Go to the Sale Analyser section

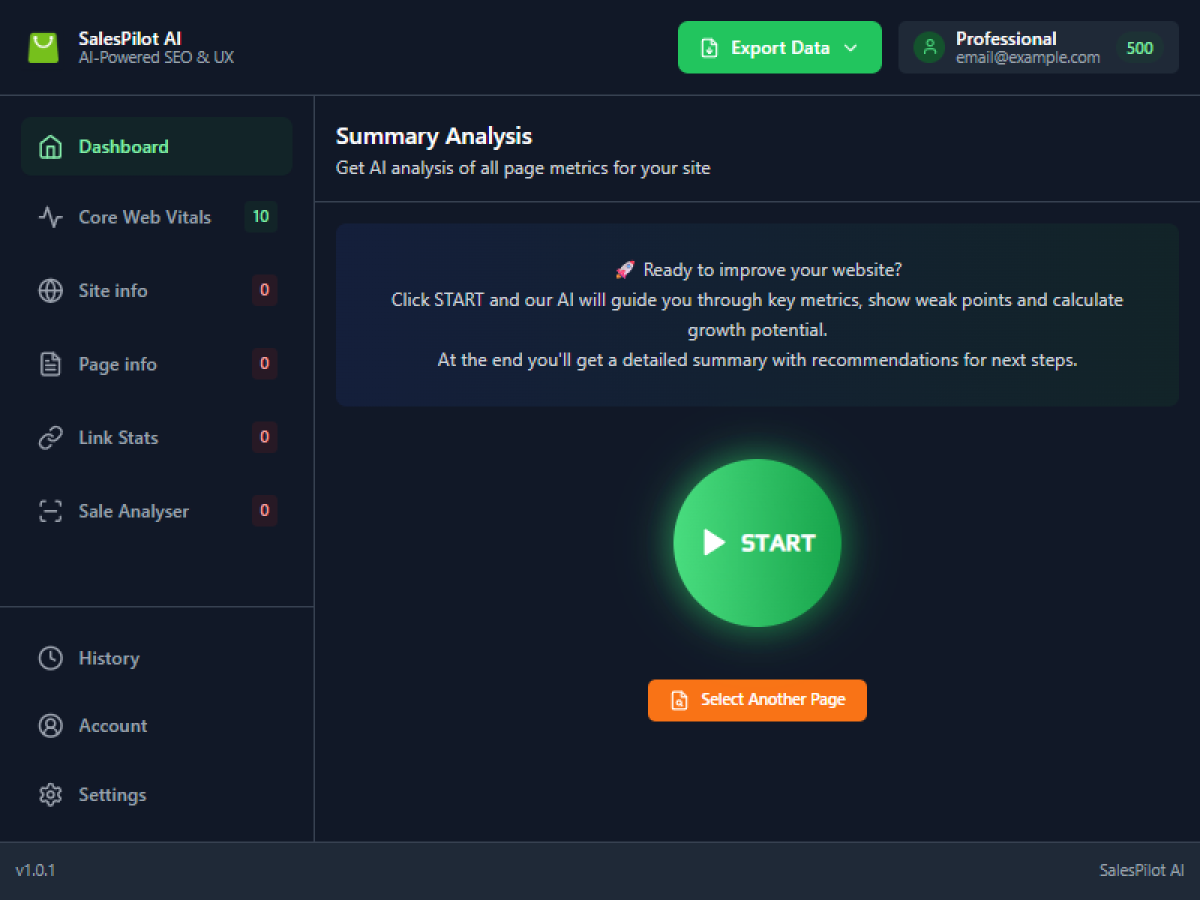[x=134, y=511]
